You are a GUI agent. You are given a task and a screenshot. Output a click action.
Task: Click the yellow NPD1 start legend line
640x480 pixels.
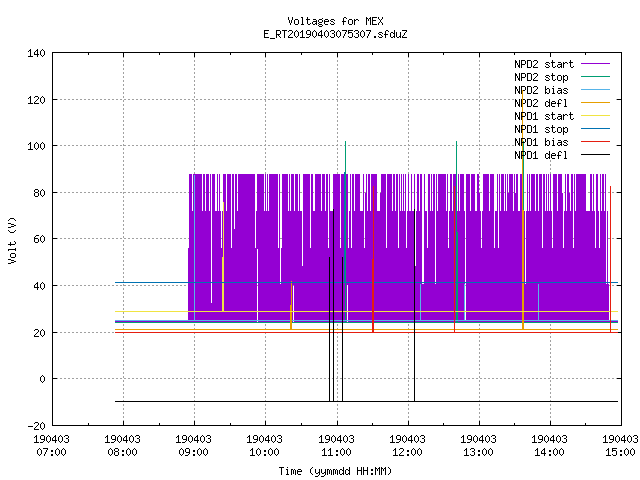pyautogui.click(x=596, y=116)
